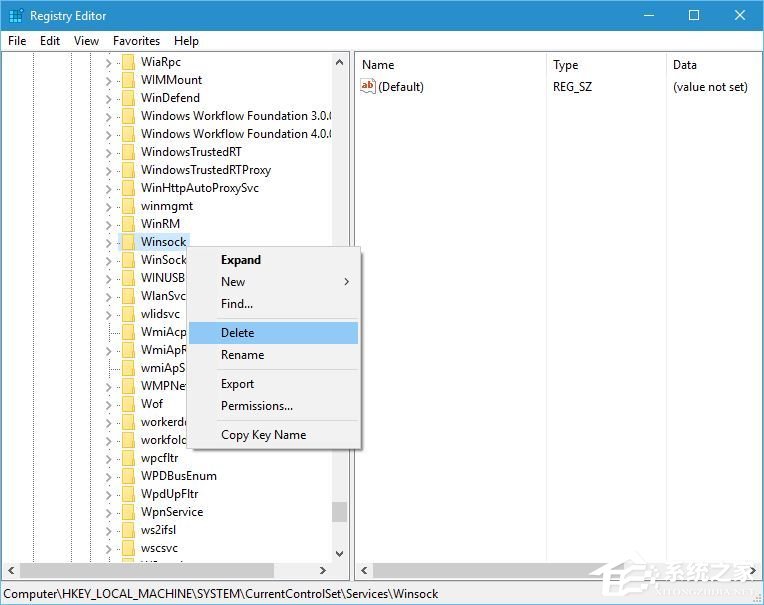Select Permissions... in the context menu
This screenshot has height=605, width=764.
[x=257, y=406]
